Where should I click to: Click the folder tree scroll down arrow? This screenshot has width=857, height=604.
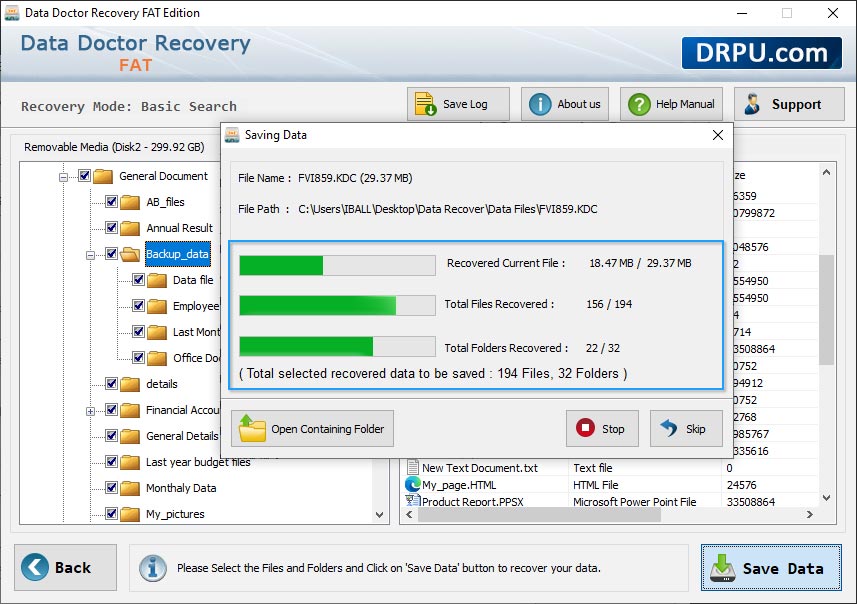click(379, 514)
